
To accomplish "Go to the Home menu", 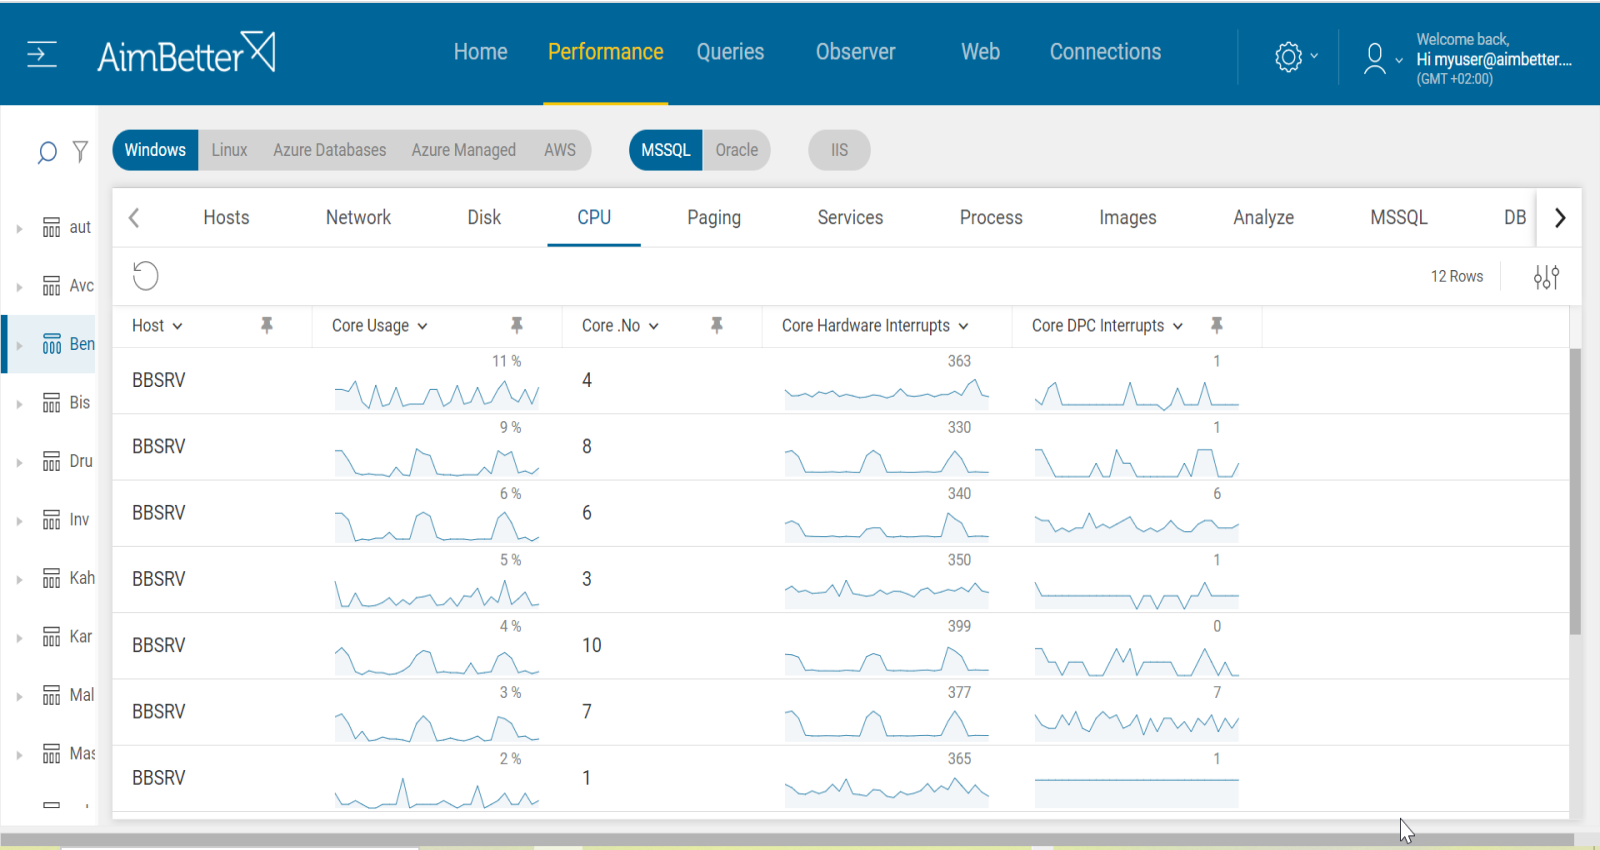I will point(480,52).
